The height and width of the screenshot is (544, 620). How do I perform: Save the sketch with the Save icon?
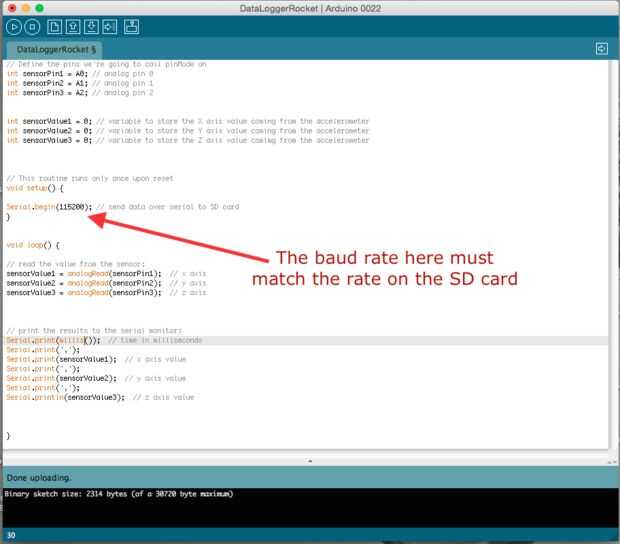point(91,27)
